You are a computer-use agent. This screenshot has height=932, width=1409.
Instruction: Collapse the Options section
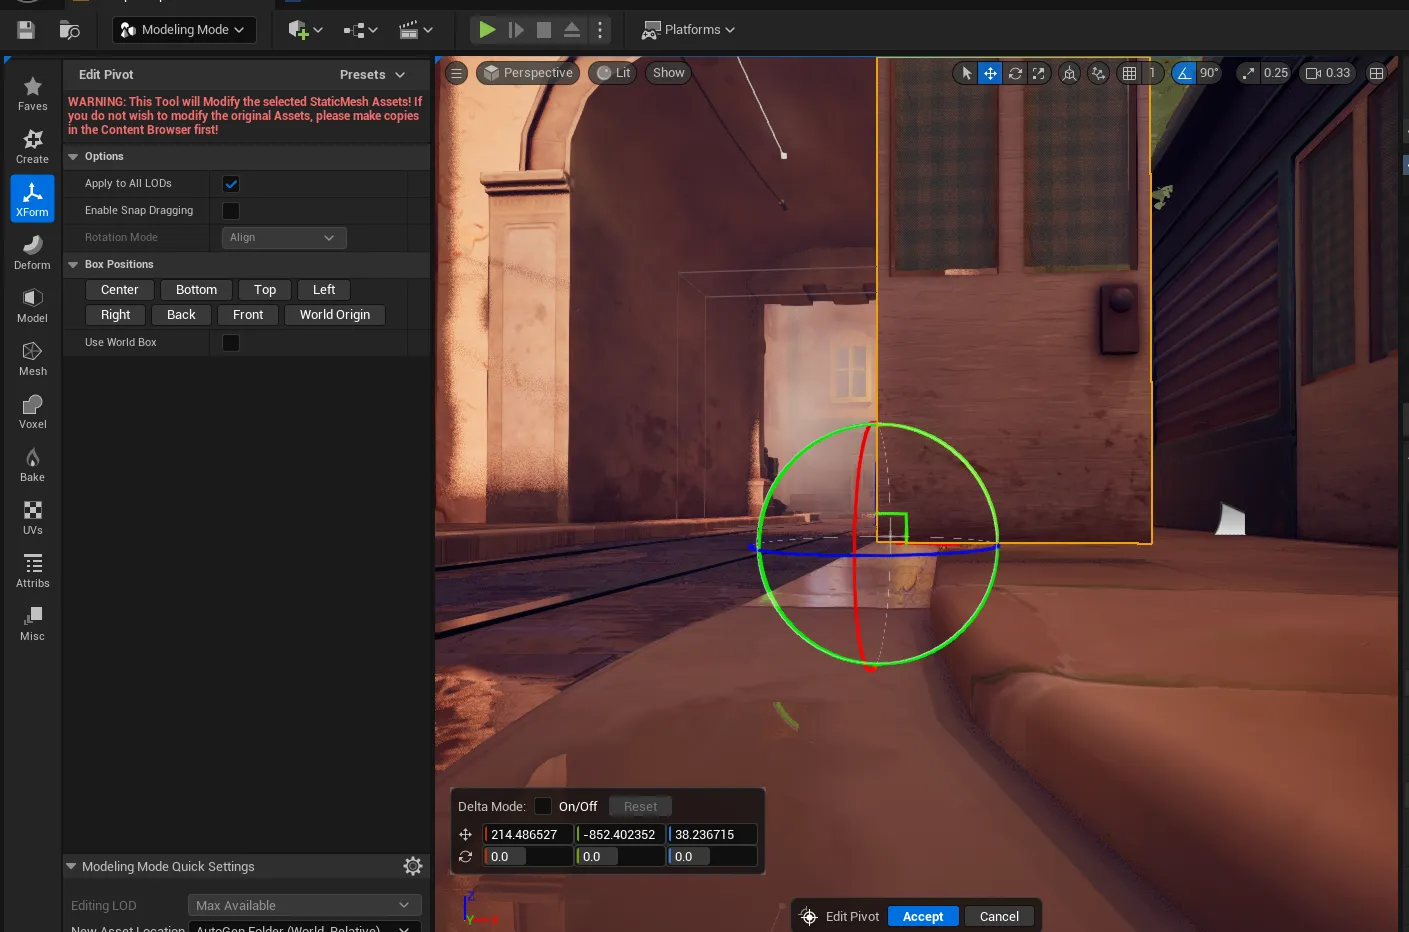(73, 157)
